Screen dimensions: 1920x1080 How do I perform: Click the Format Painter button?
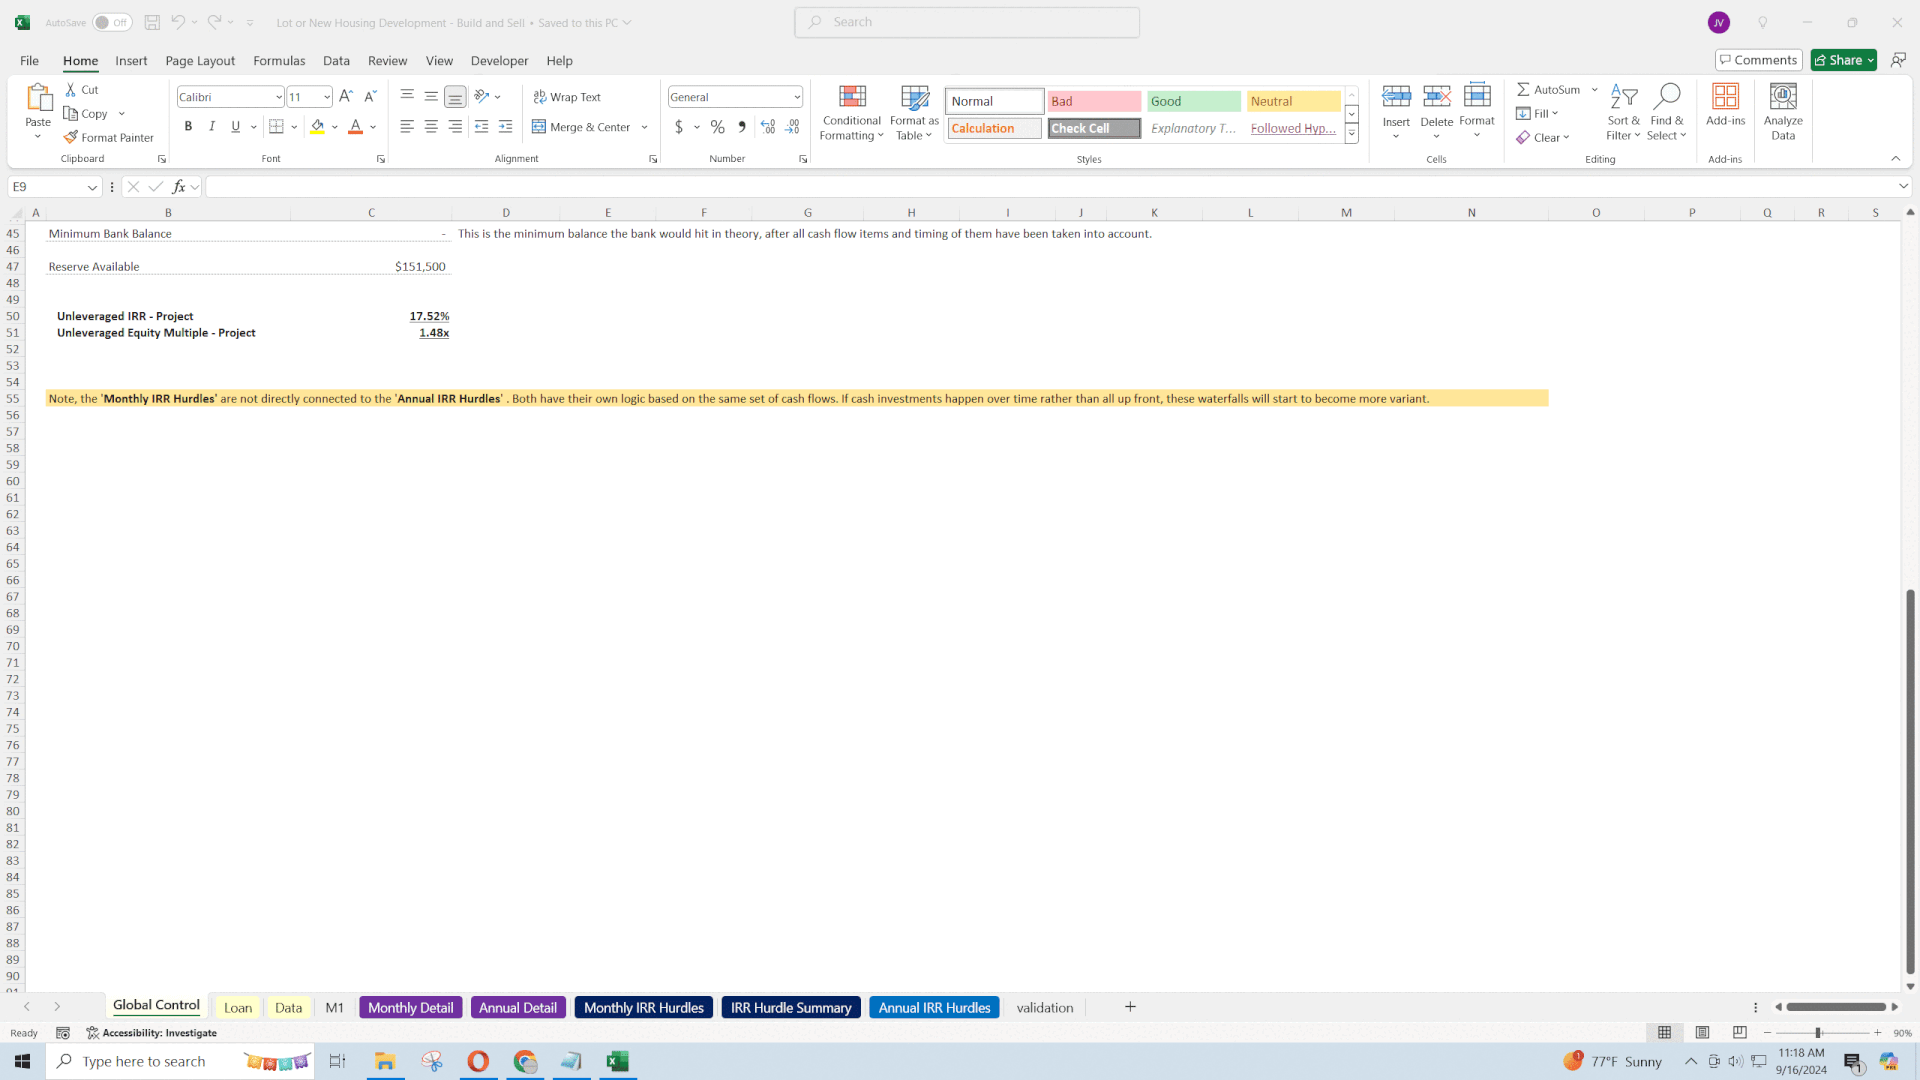coord(111,137)
